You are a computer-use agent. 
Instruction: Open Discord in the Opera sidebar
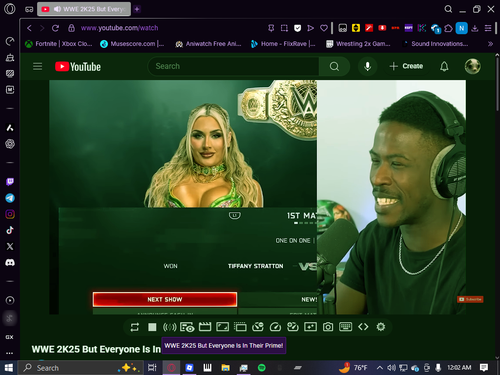10,263
